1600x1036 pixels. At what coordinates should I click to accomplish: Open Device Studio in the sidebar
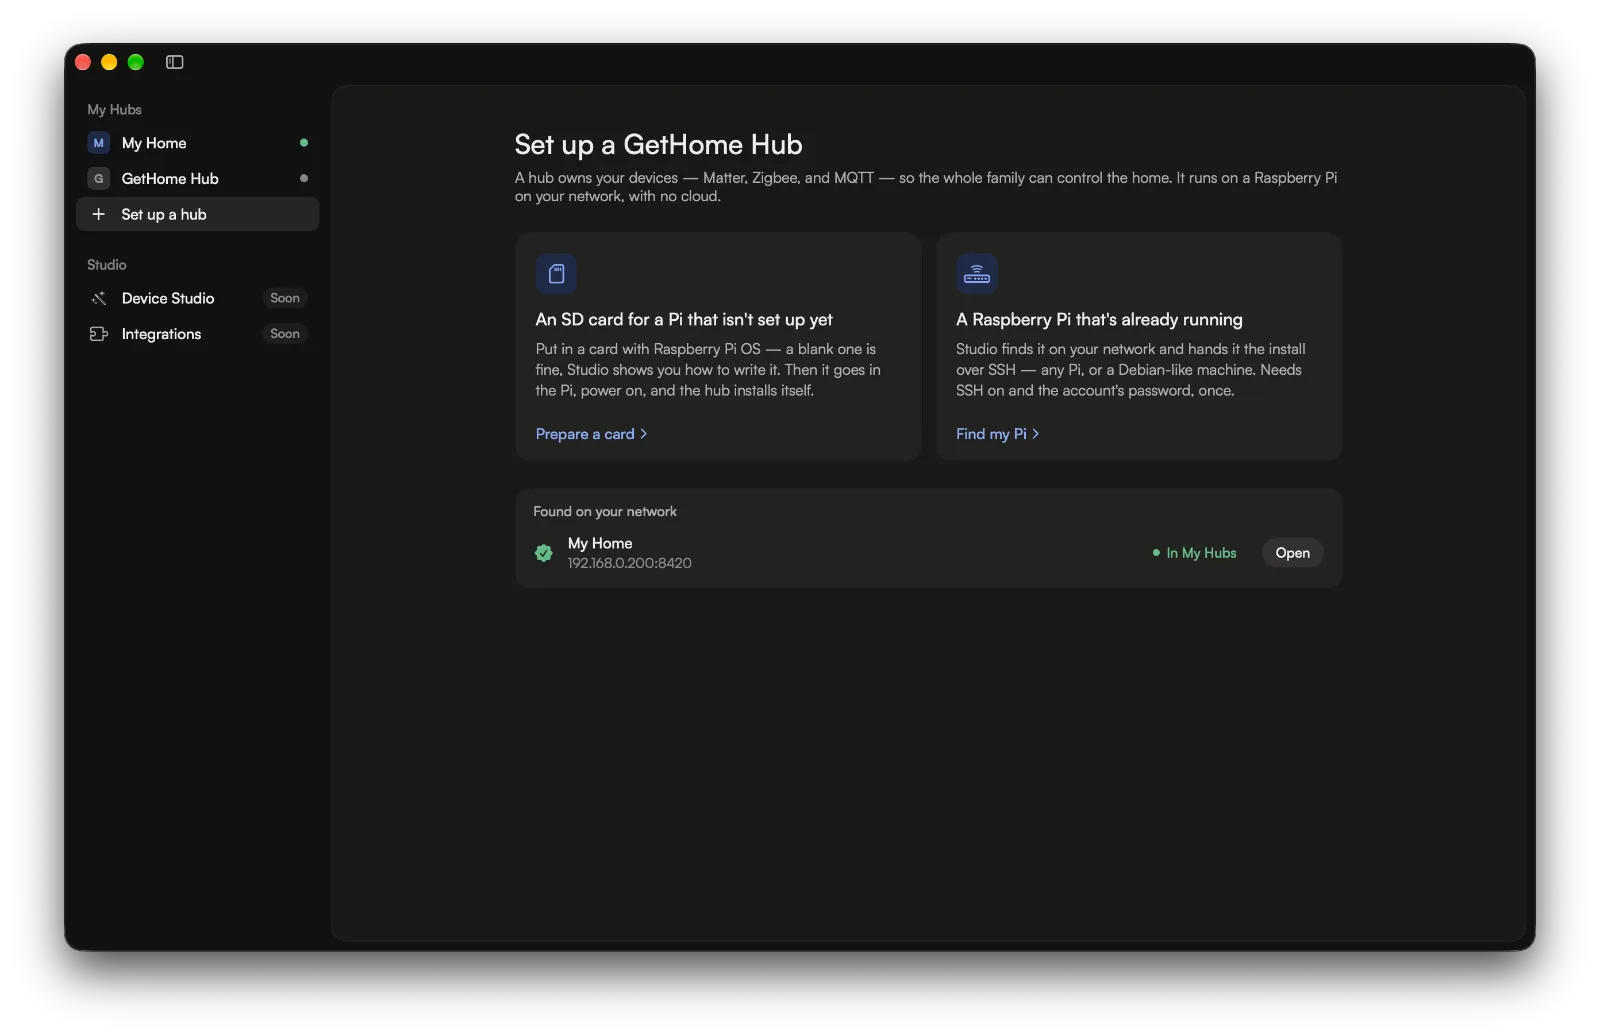(198, 298)
